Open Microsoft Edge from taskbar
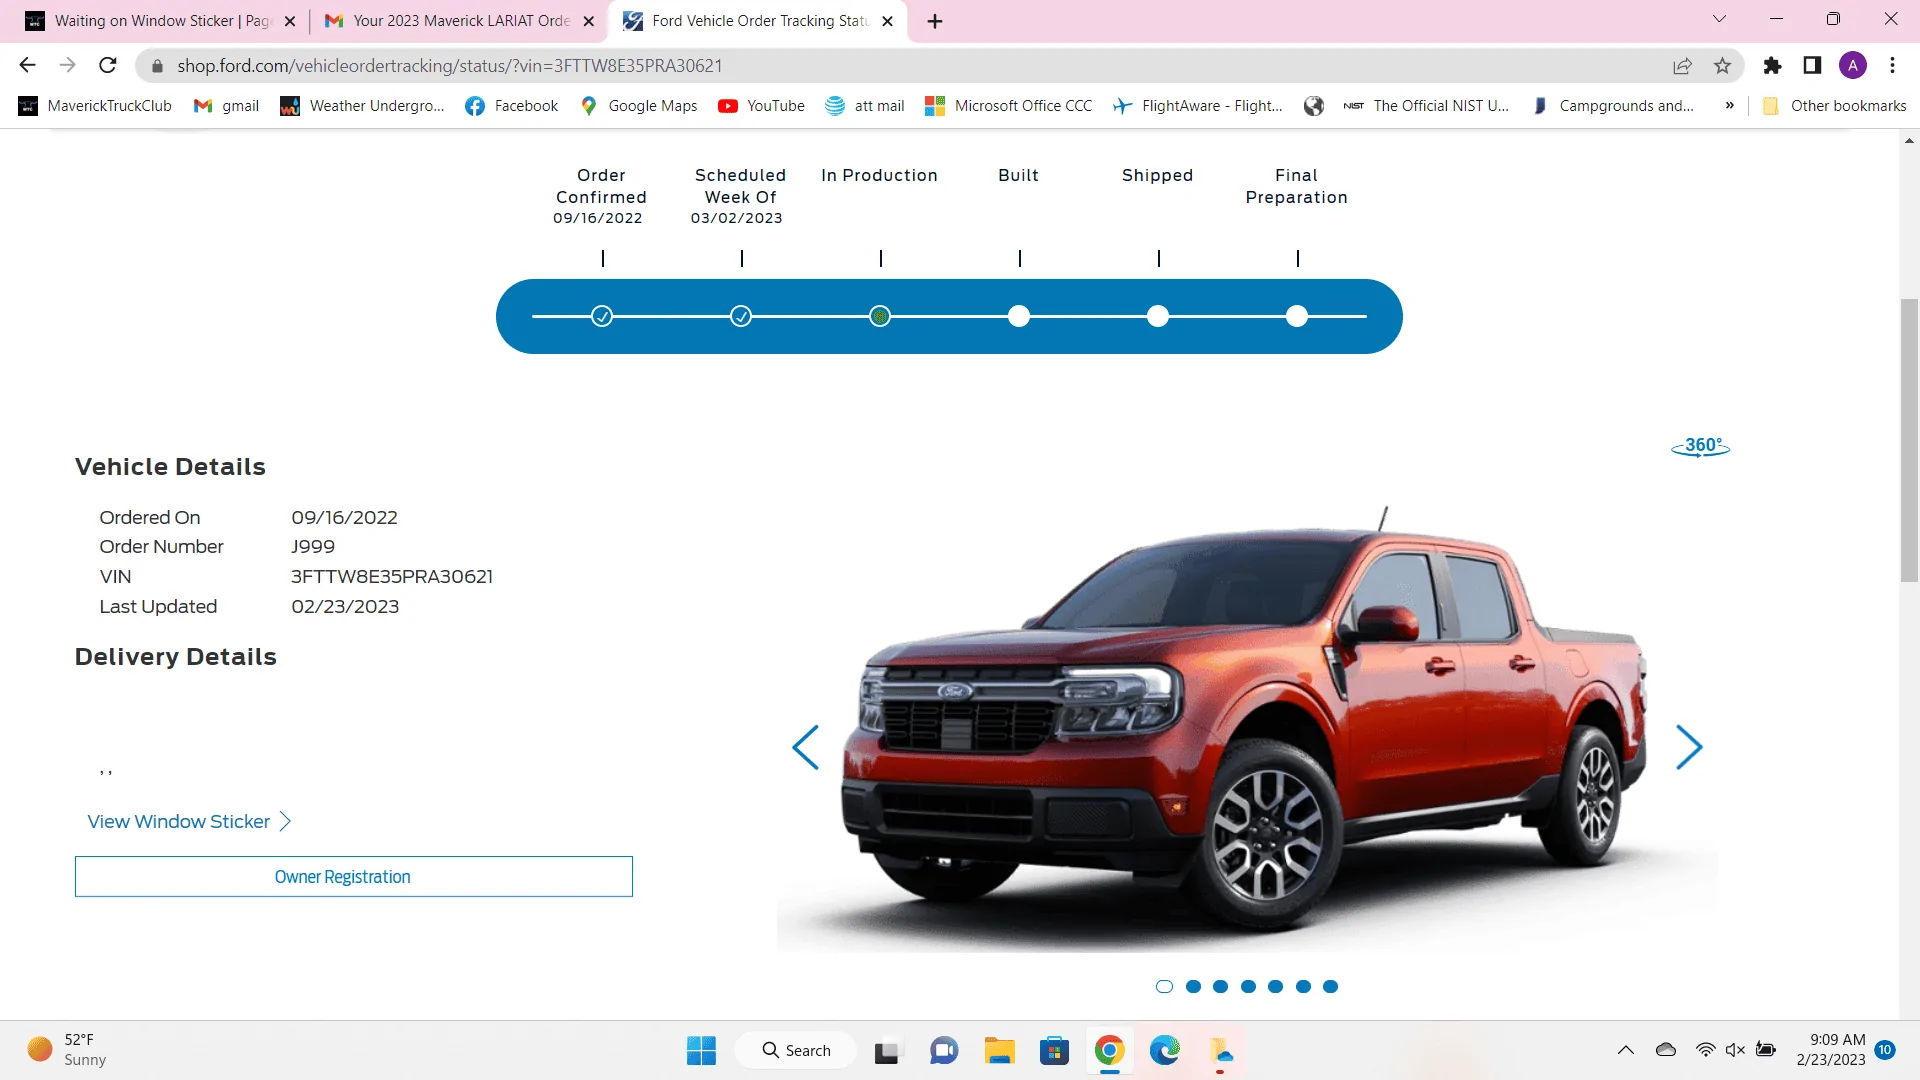This screenshot has width=1920, height=1080. [x=1164, y=1051]
